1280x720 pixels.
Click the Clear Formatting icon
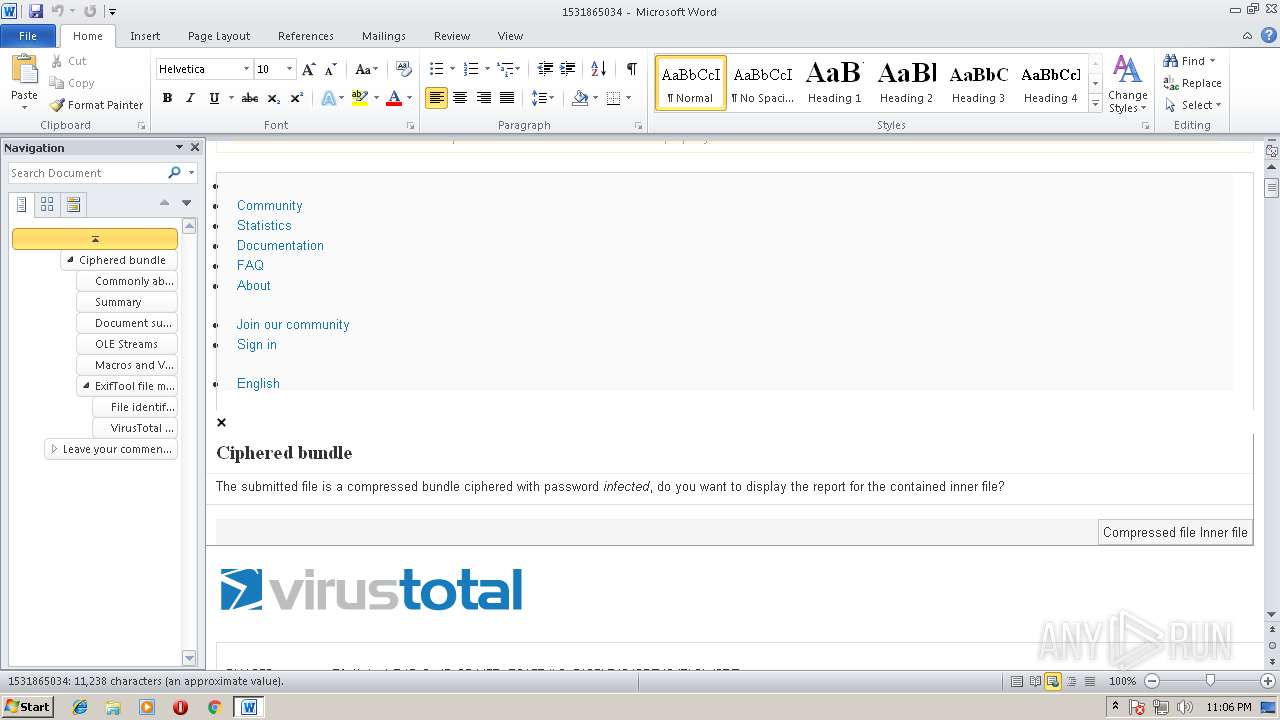[x=404, y=69]
